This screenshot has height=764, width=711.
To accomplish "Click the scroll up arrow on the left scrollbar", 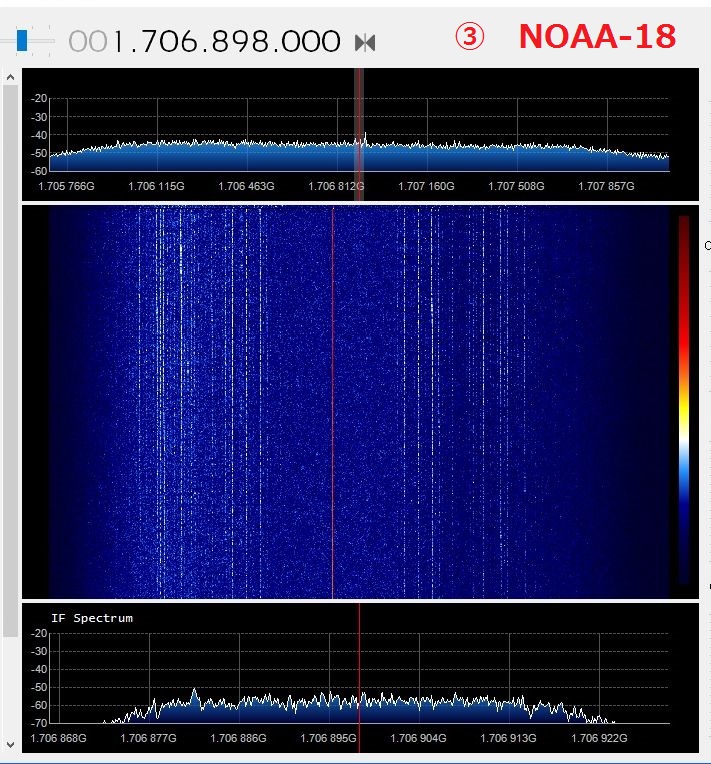I will click(x=10, y=77).
